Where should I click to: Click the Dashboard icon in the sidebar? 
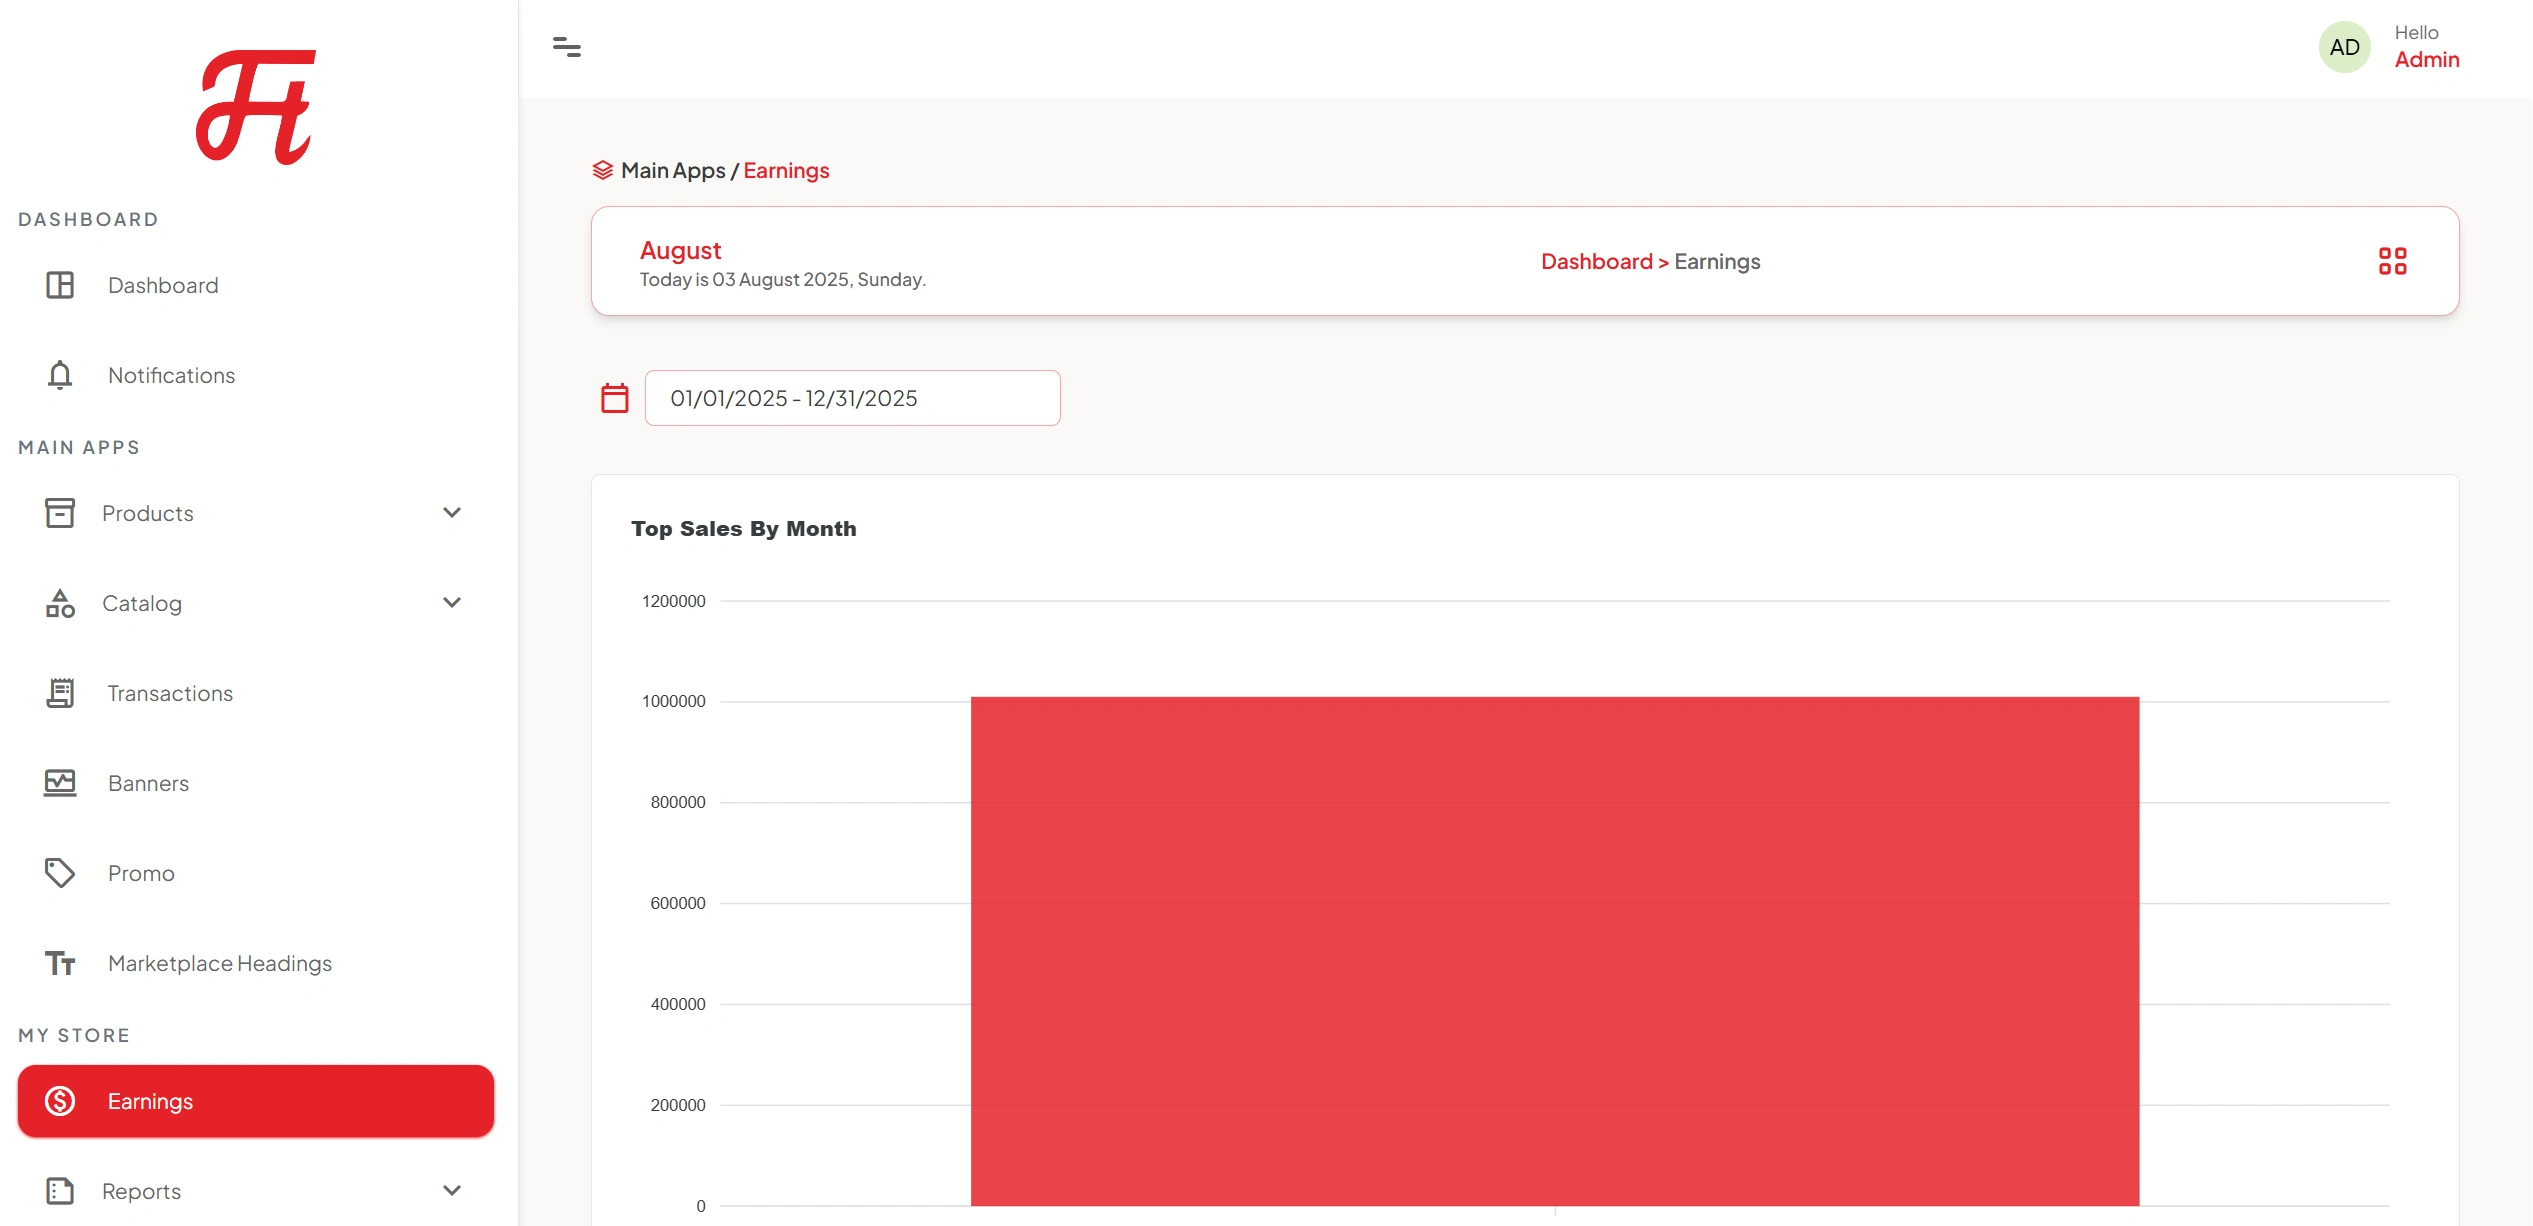click(x=60, y=285)
